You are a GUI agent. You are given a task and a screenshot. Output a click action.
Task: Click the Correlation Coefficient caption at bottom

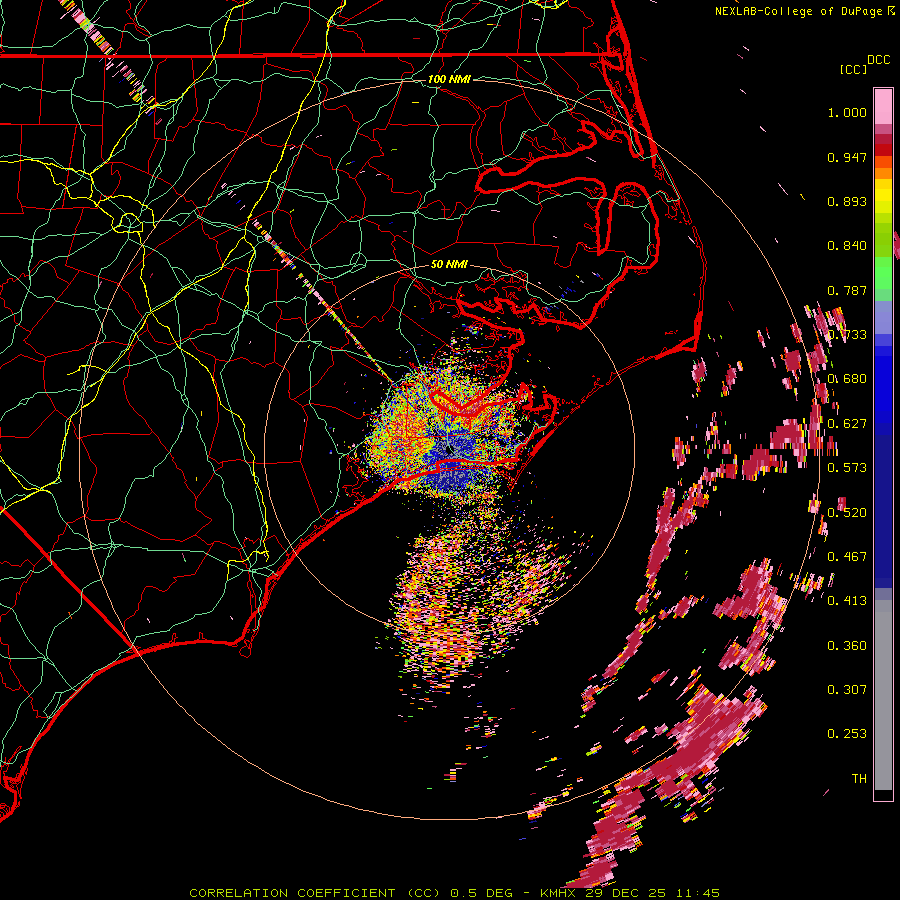click(455, 893)
